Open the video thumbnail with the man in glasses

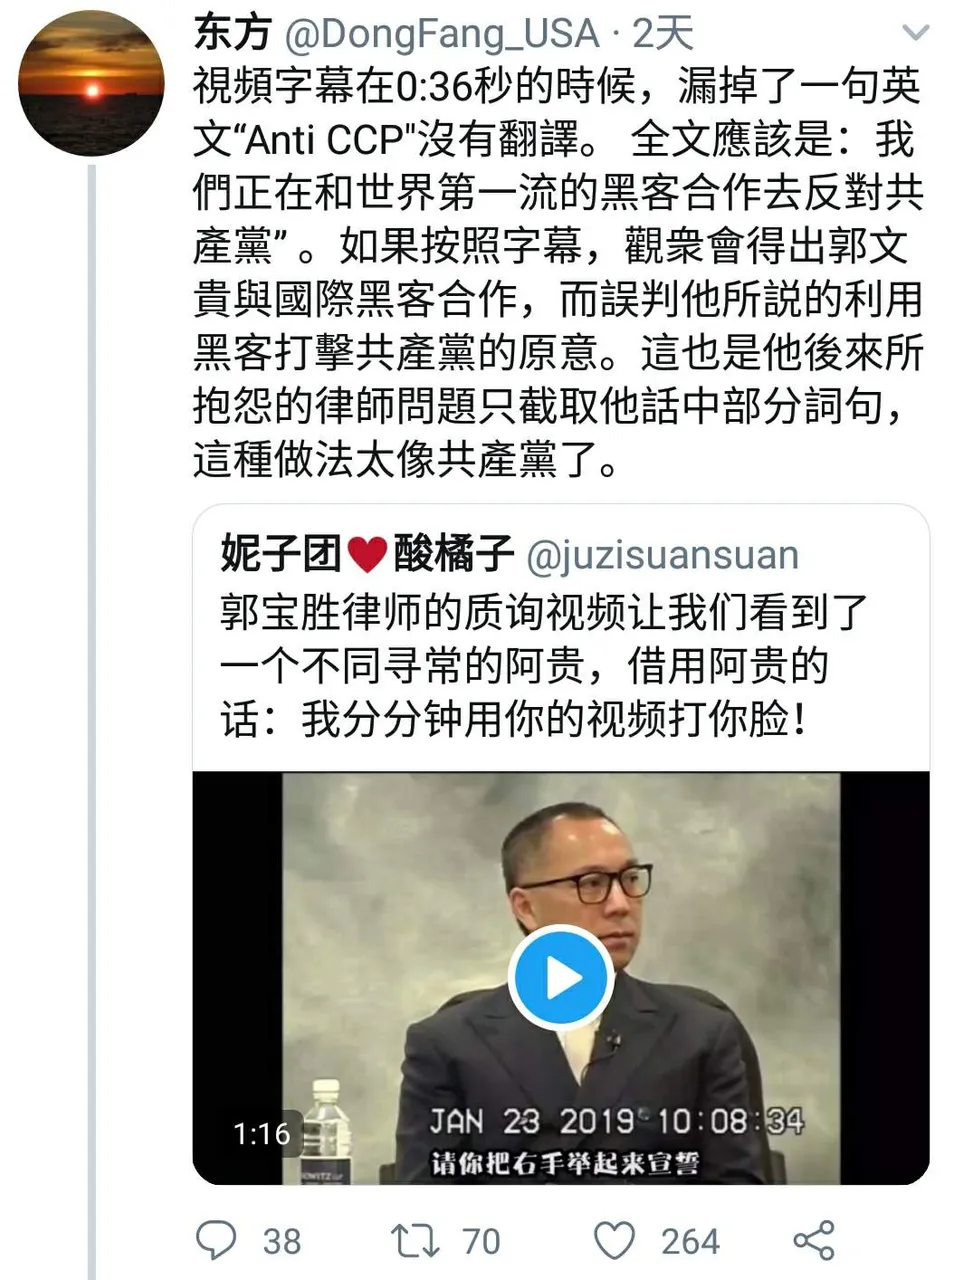[561, 978]
